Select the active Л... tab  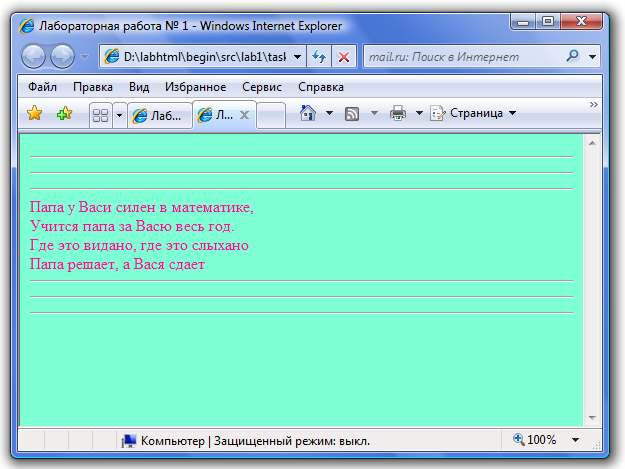[x=223, y=115]
